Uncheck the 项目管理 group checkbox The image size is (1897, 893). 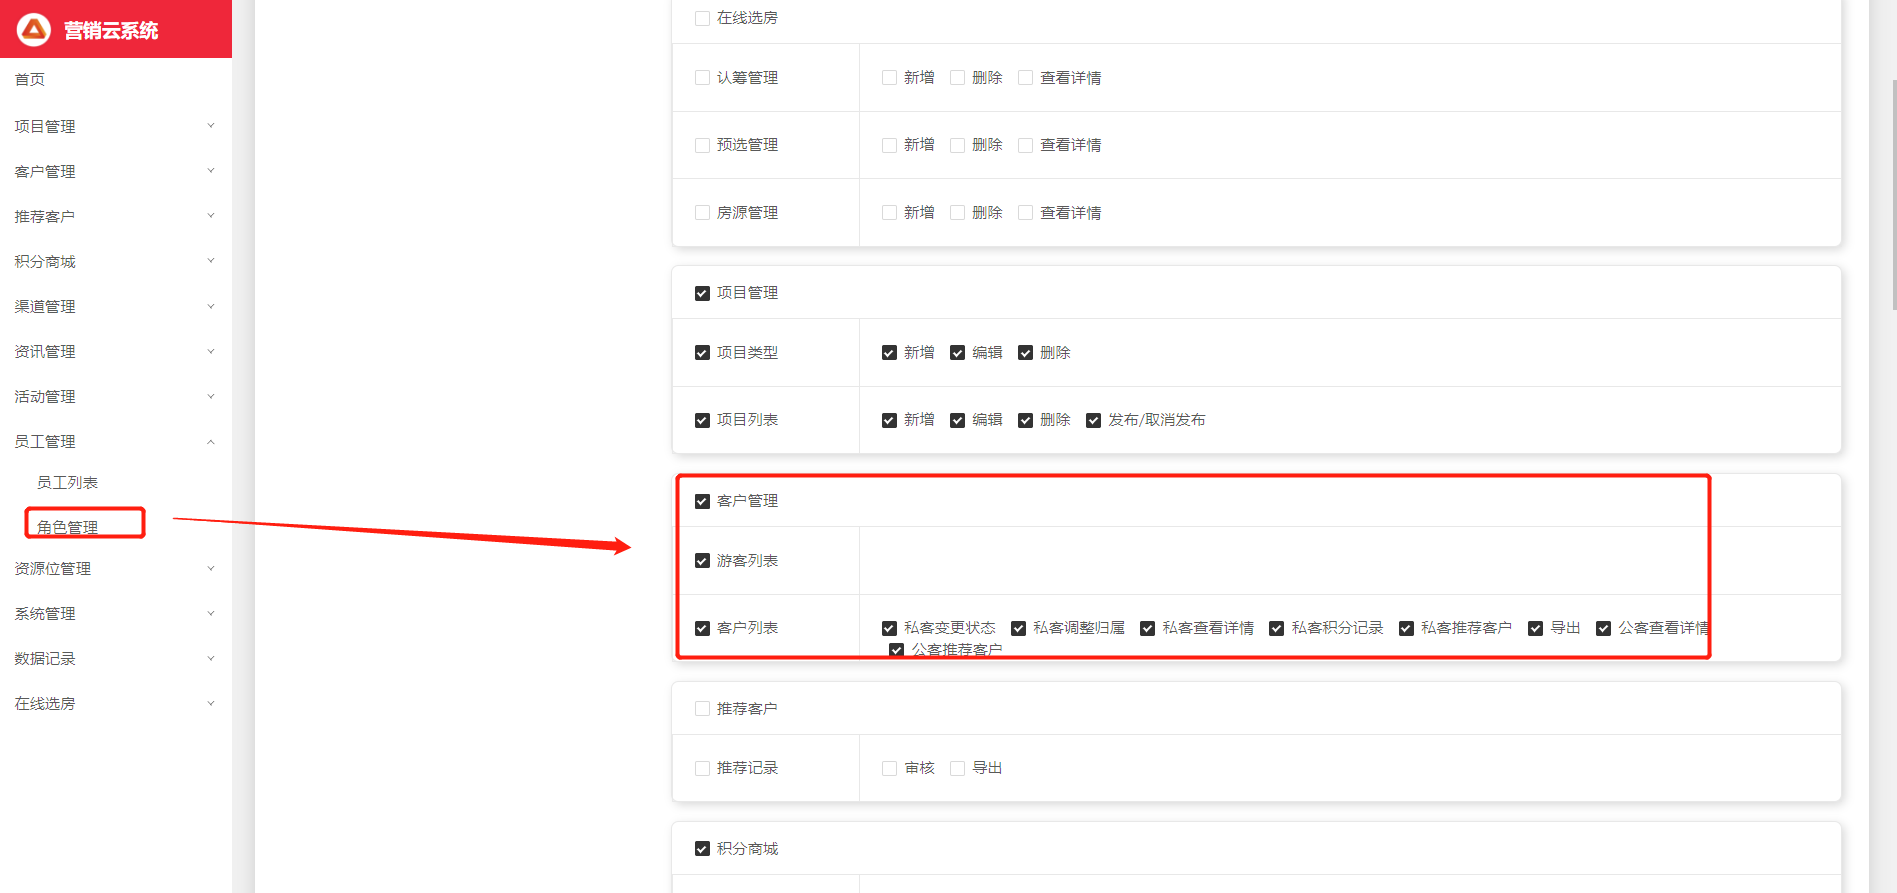[702, 293]
